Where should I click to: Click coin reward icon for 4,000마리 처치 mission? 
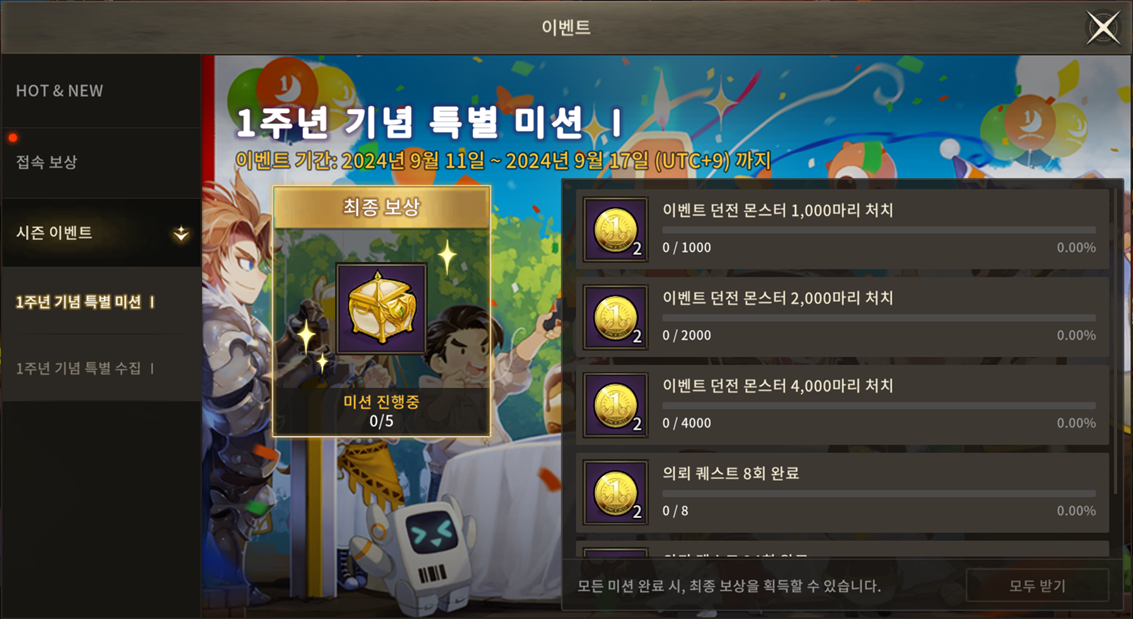[616, 404]
